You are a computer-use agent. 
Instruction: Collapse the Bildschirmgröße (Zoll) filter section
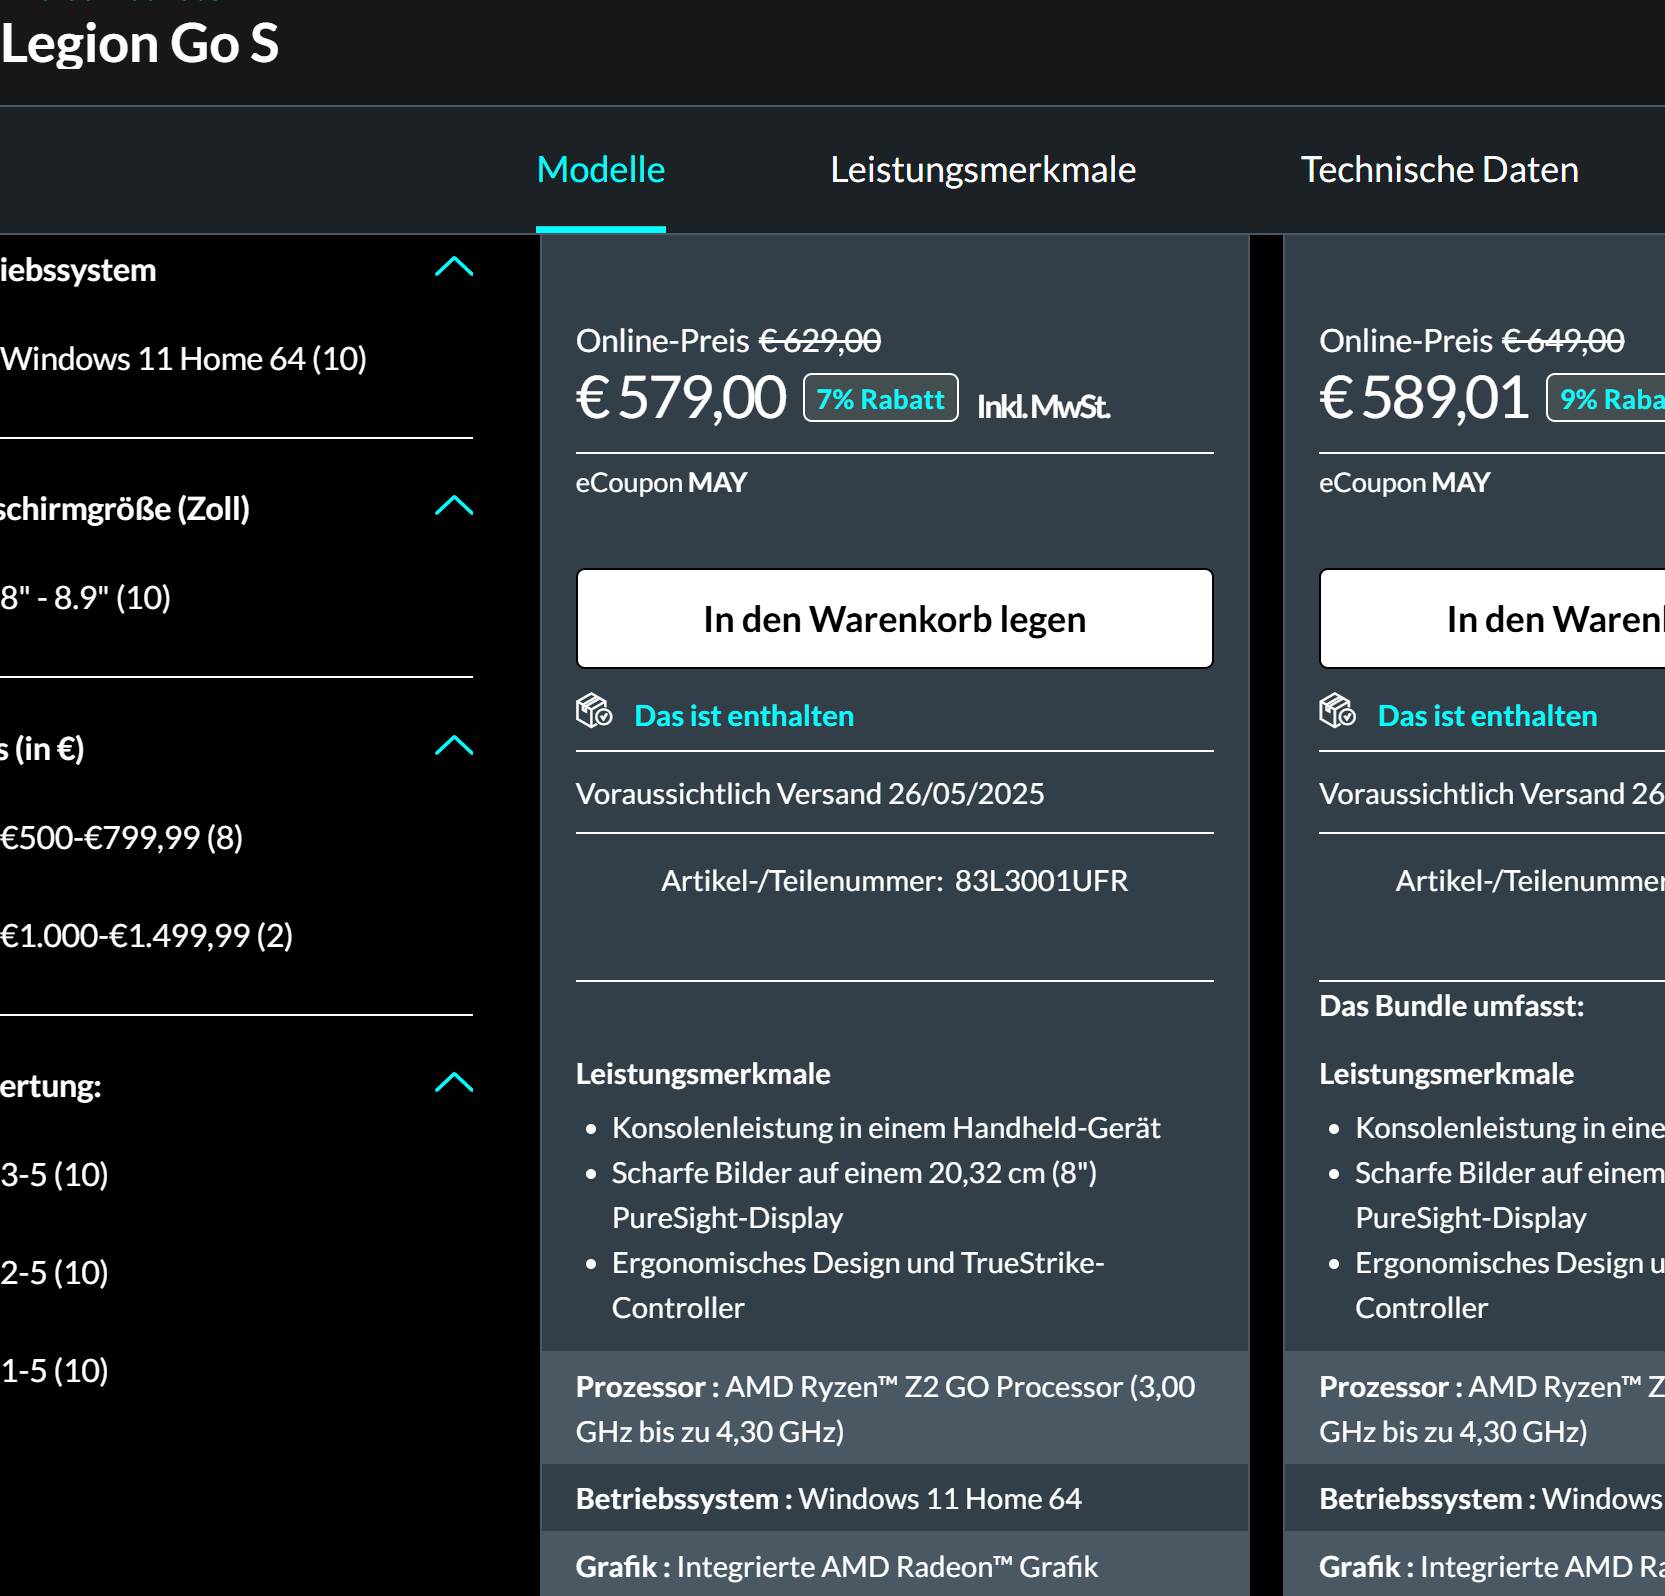[x=454, y=506]
